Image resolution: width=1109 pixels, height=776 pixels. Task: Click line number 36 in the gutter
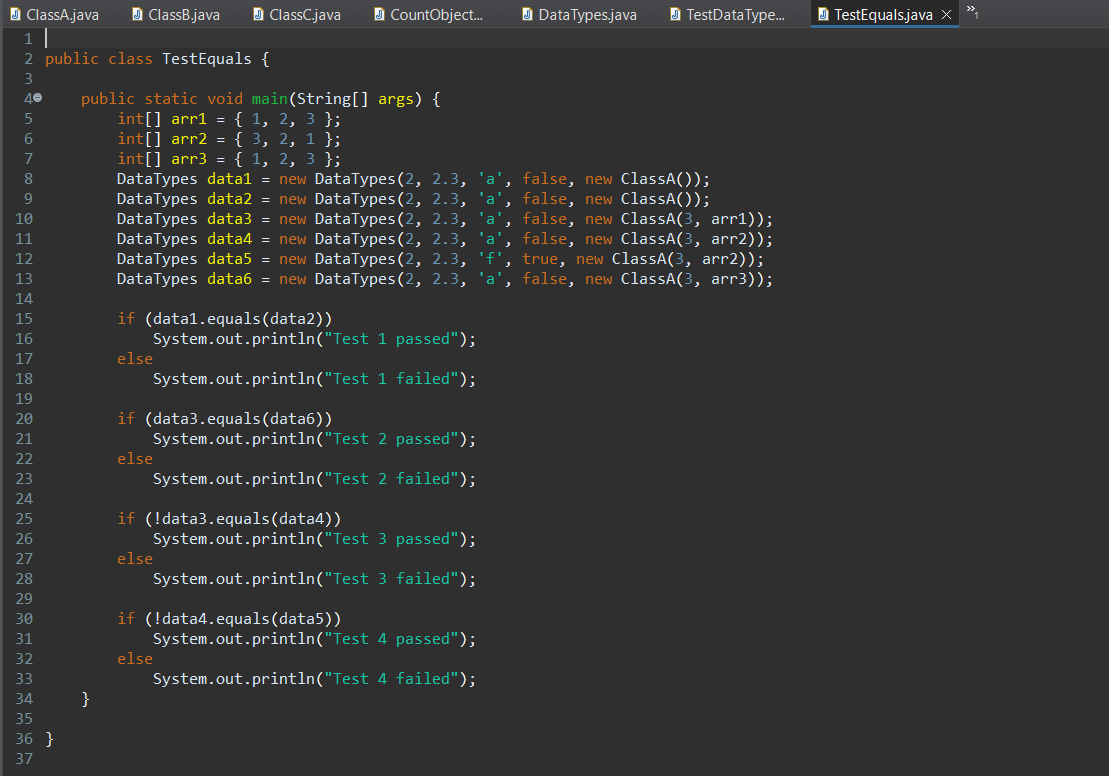point(24,738)
